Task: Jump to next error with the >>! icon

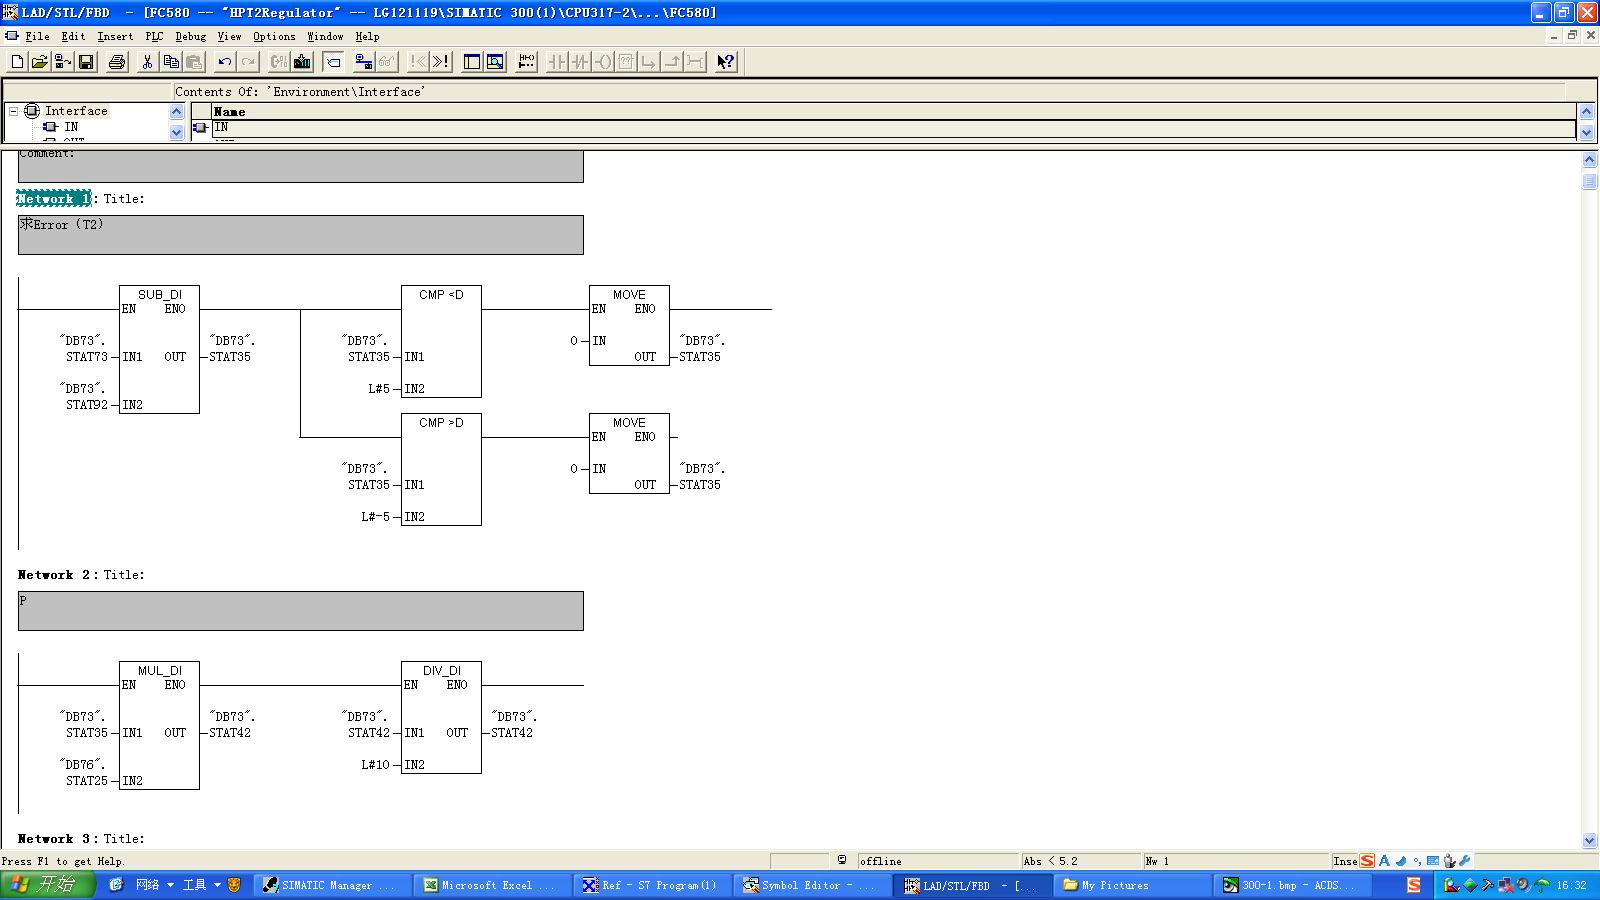Action: tap(441, 62)
